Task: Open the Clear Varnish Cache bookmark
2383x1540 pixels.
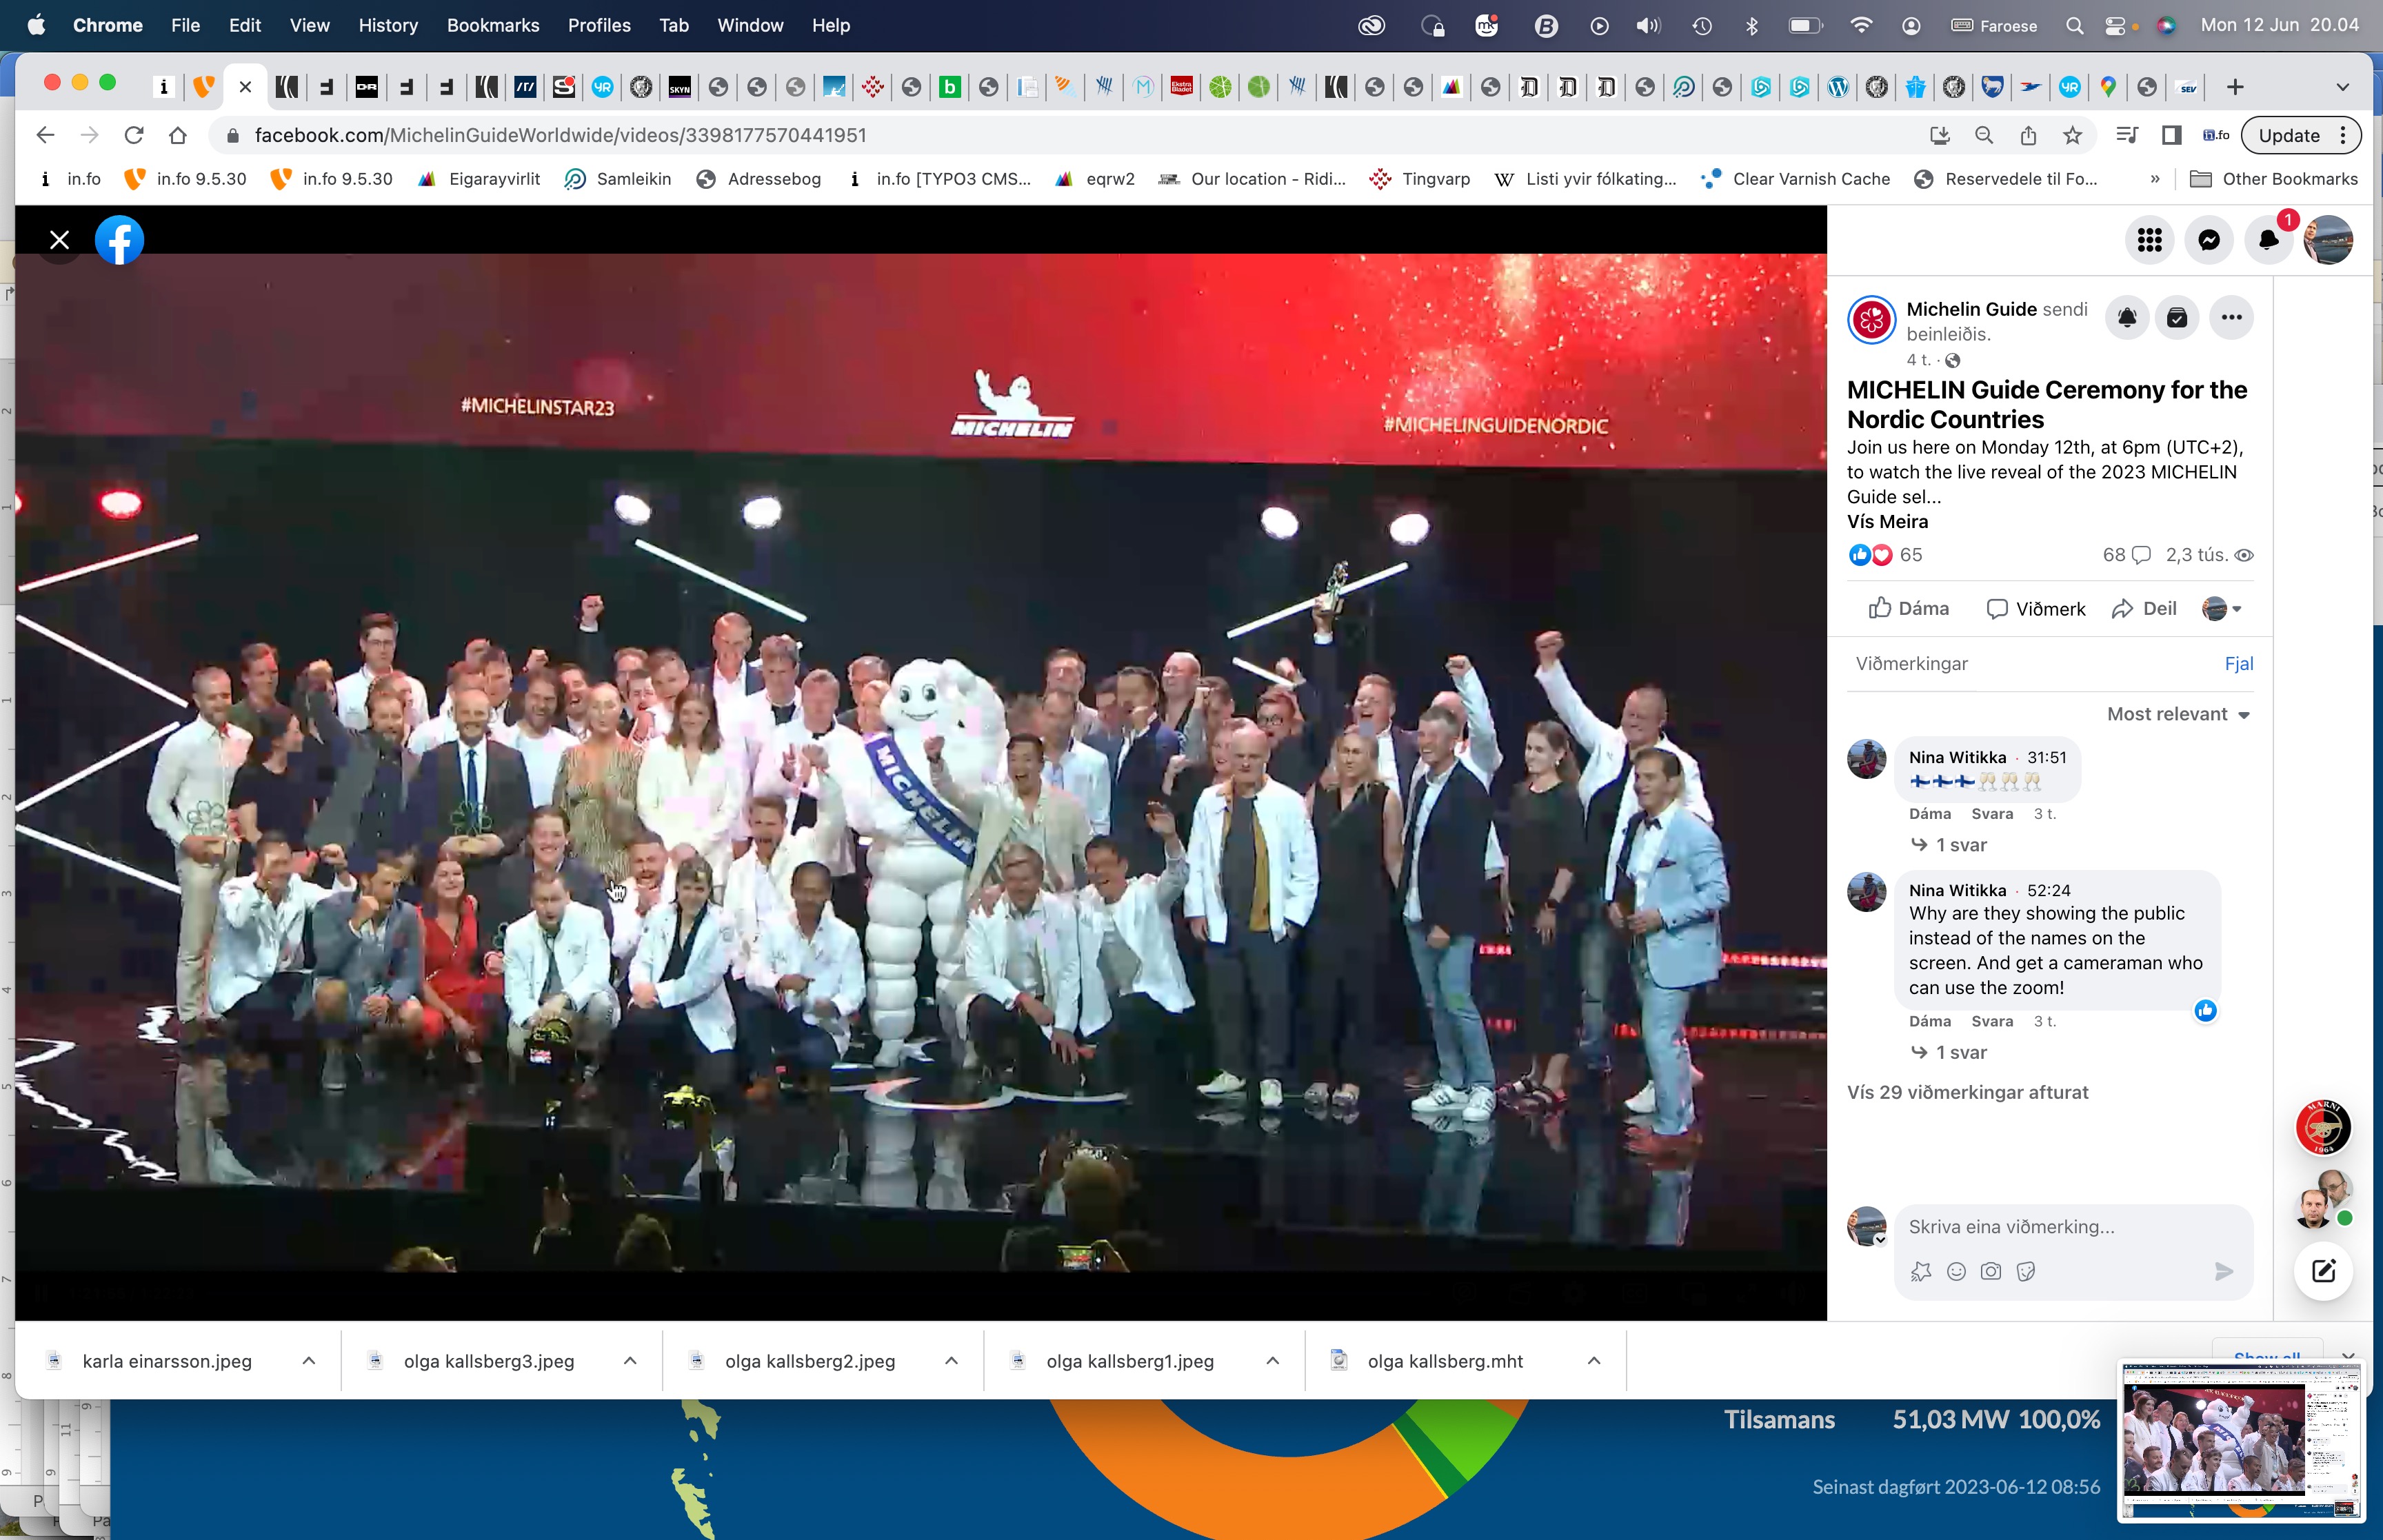Action: (1796, 179)
